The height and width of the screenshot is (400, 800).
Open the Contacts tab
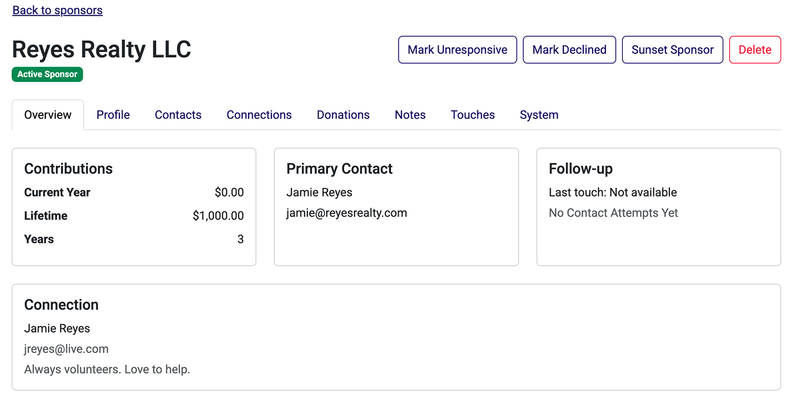click(x=178, y=115)
